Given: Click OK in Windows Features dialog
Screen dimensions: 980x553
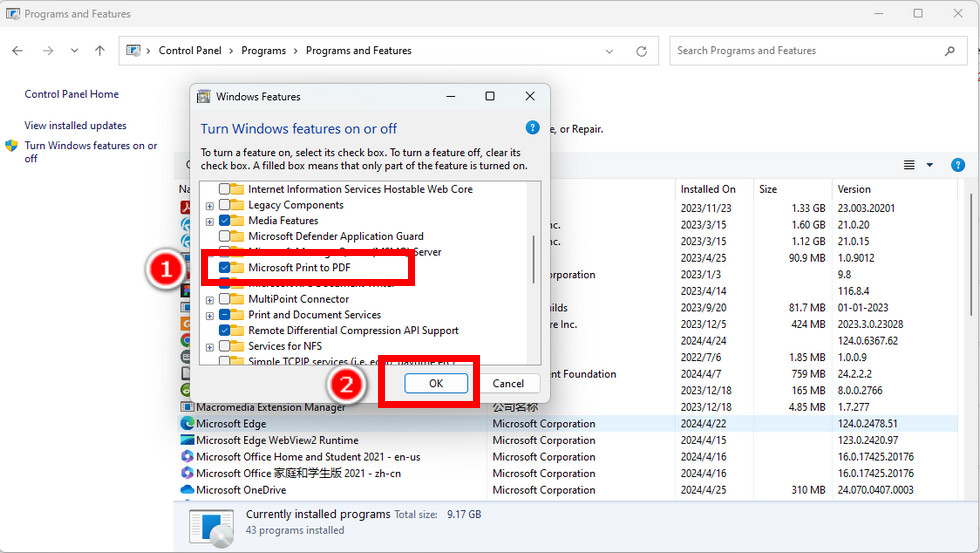Looking at the screenshot, I should click(436, 383).
